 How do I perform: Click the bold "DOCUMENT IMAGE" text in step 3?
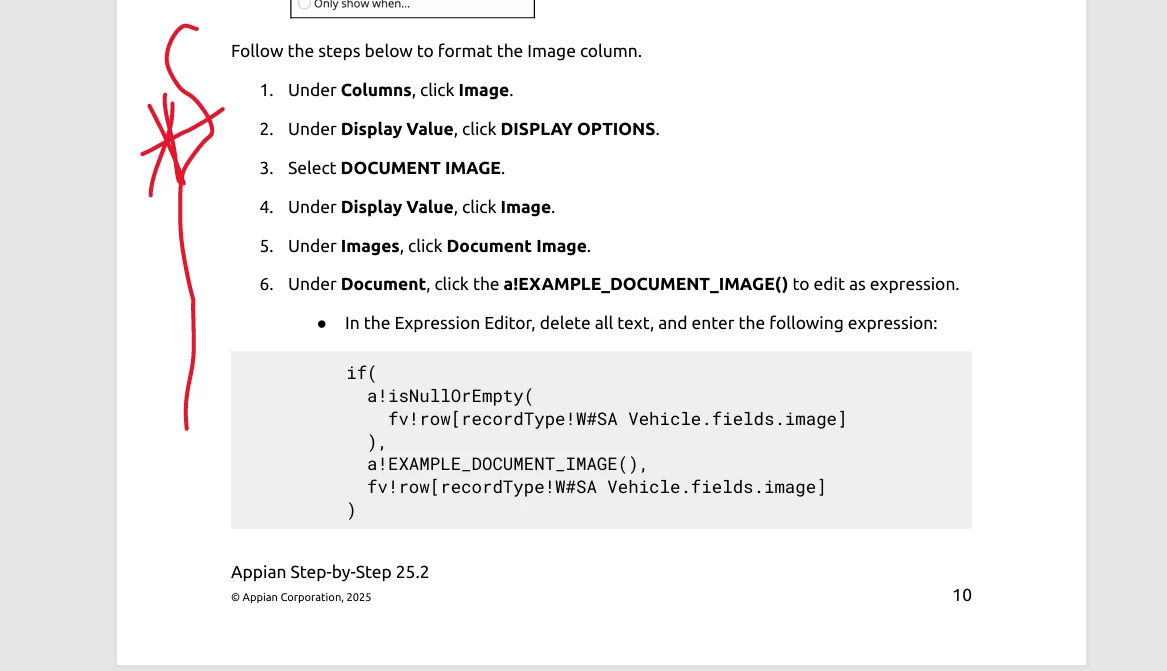coord(421,168)
